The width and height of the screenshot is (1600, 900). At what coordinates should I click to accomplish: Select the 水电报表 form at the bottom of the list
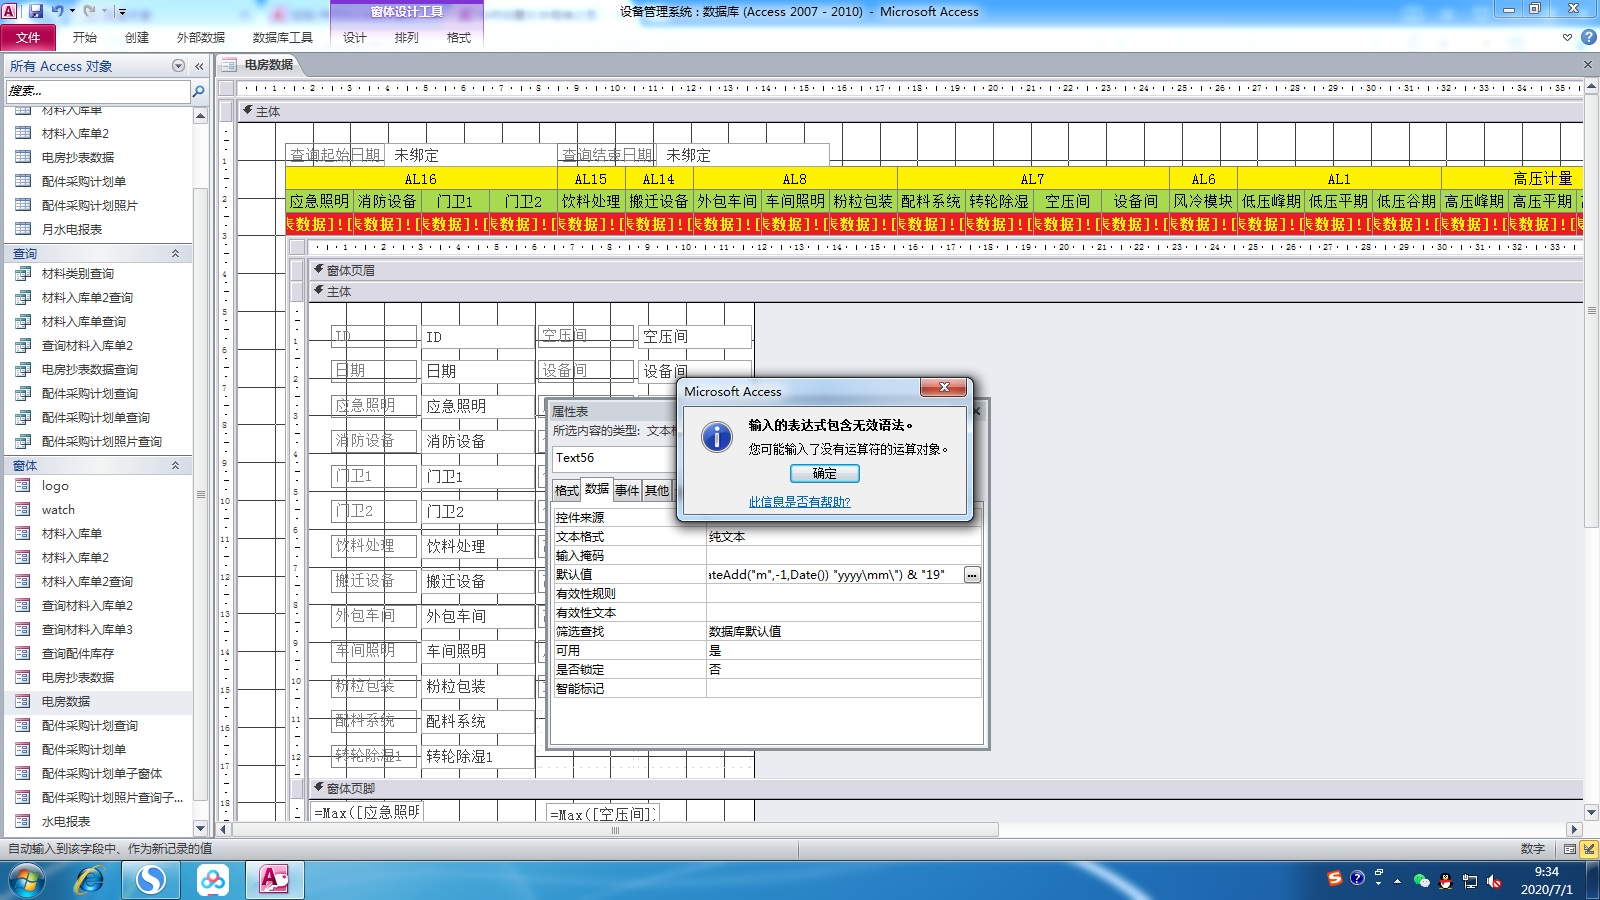[65, 821]
